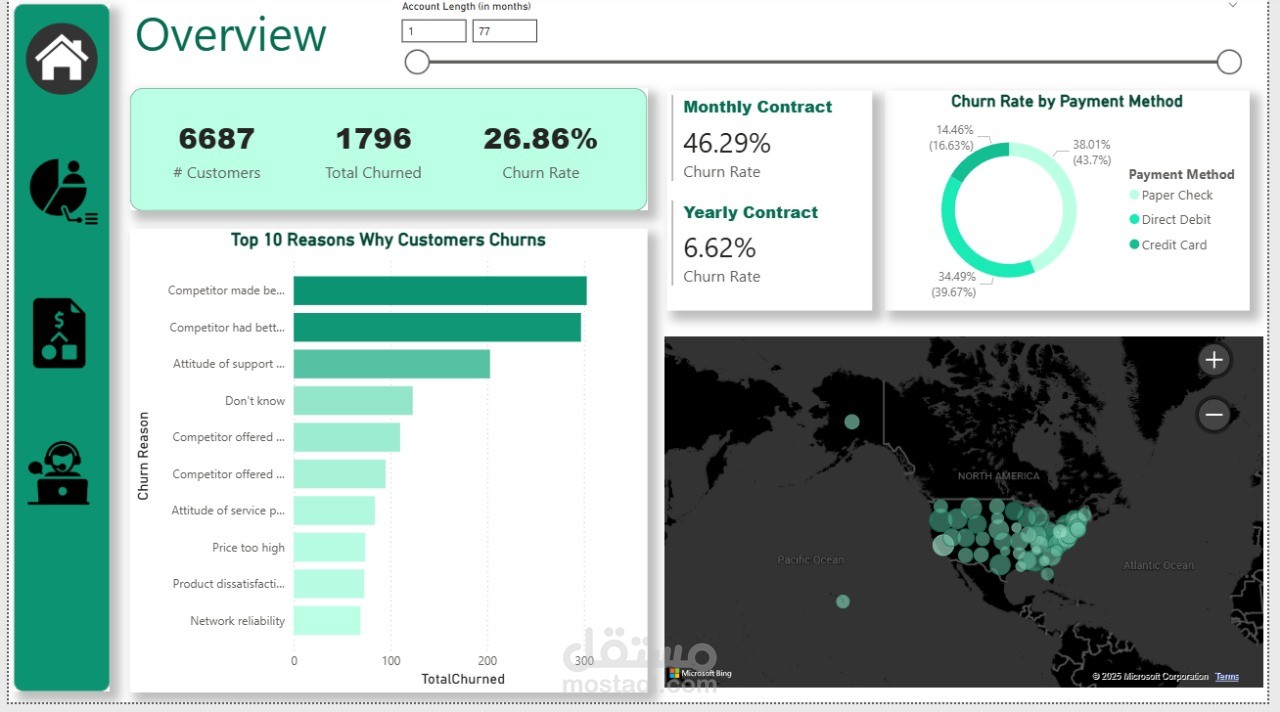Image resolution: width=1280 pixels, height=712 pixels.
Task: Toggle the Paper Check legend item
Action: [x=1176, y=195]
